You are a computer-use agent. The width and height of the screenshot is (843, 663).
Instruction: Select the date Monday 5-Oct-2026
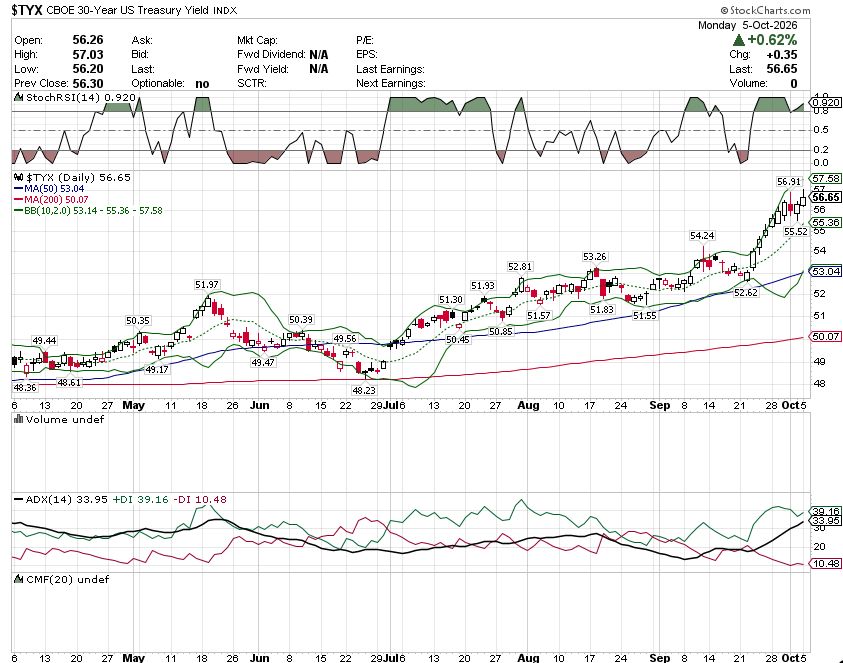[747, 25]
